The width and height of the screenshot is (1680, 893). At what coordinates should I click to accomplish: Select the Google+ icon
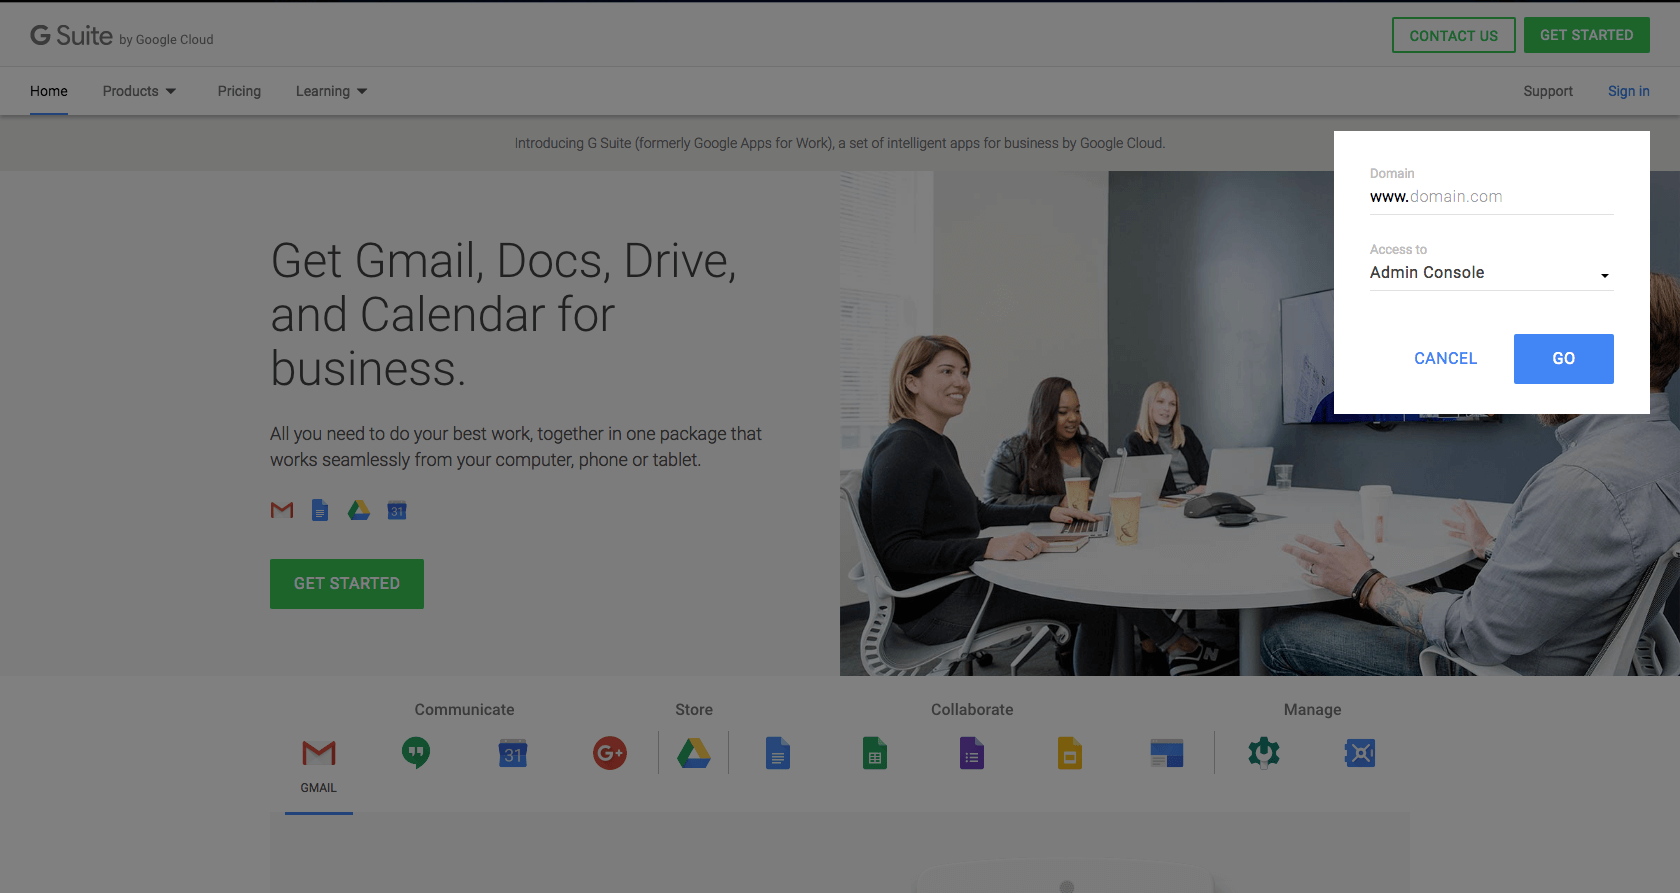pyautogui.click(x=610, y=753)
